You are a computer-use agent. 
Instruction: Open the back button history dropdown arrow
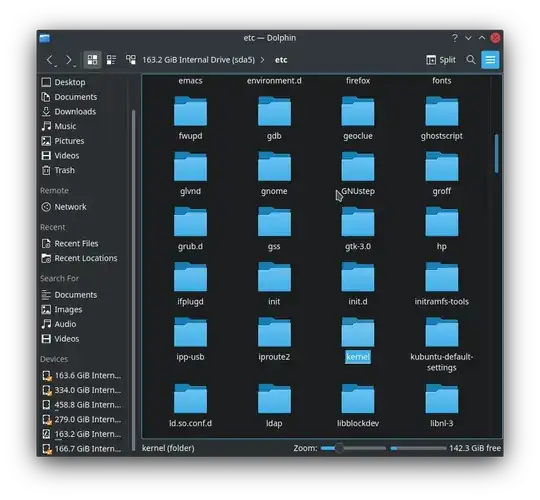coord(55,65)
